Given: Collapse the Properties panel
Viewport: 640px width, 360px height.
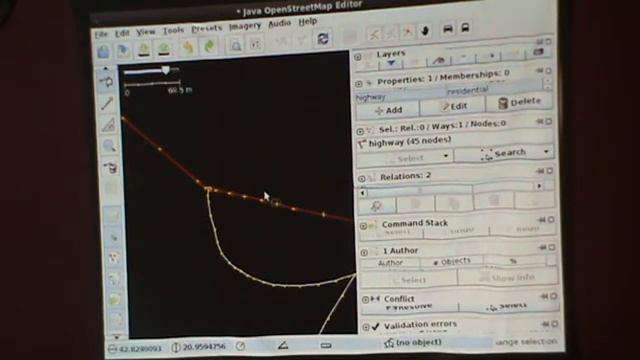Looking at the screenshot, I should coord(359,84).
